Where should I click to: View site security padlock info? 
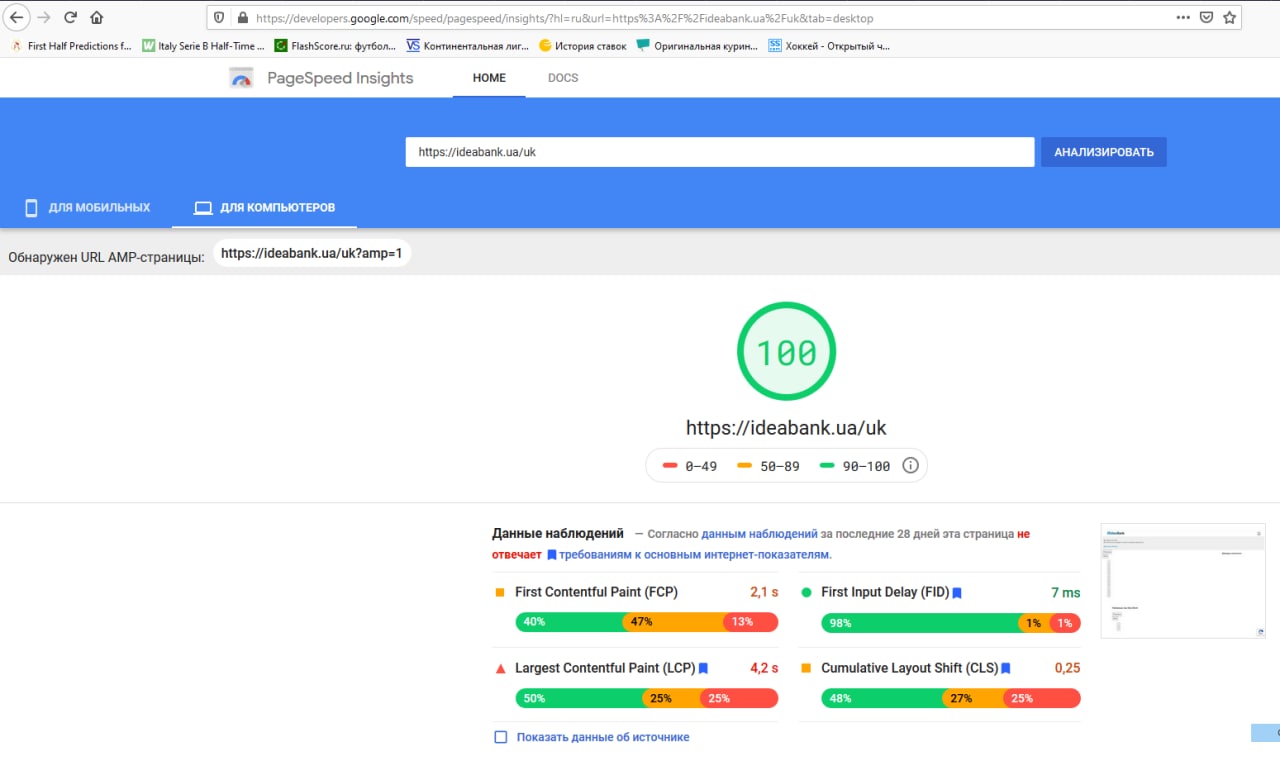pyautogui.click(x=241, y=18)
